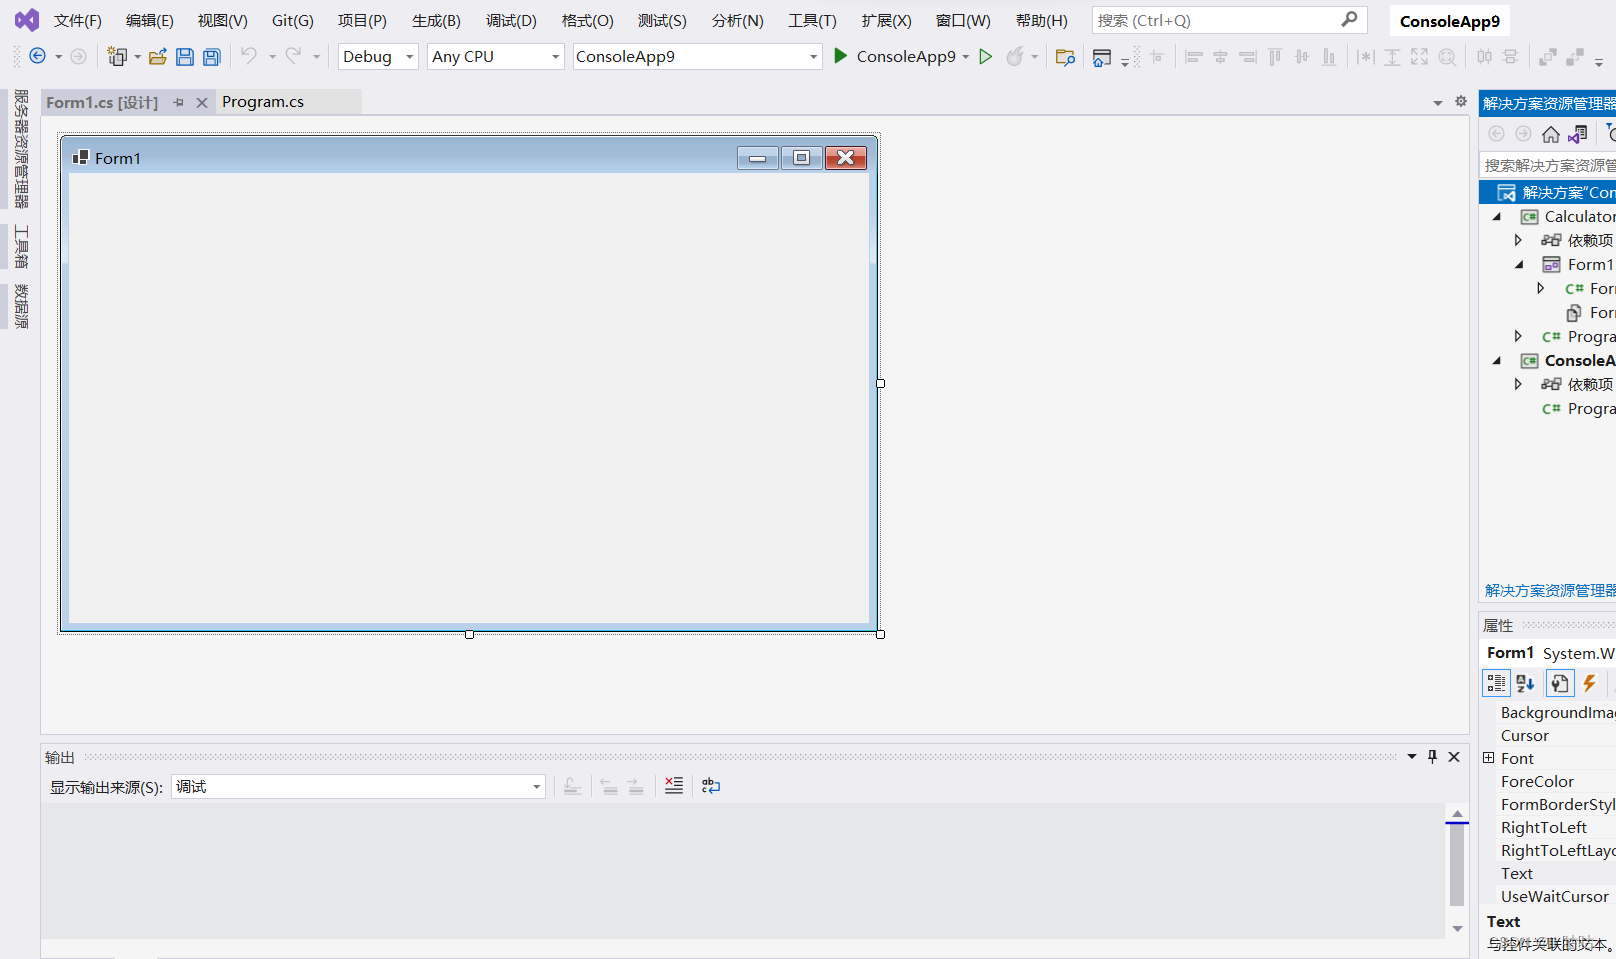Click the Size to Grid icon
The image size is (1616, 959).
(1446, 57)
